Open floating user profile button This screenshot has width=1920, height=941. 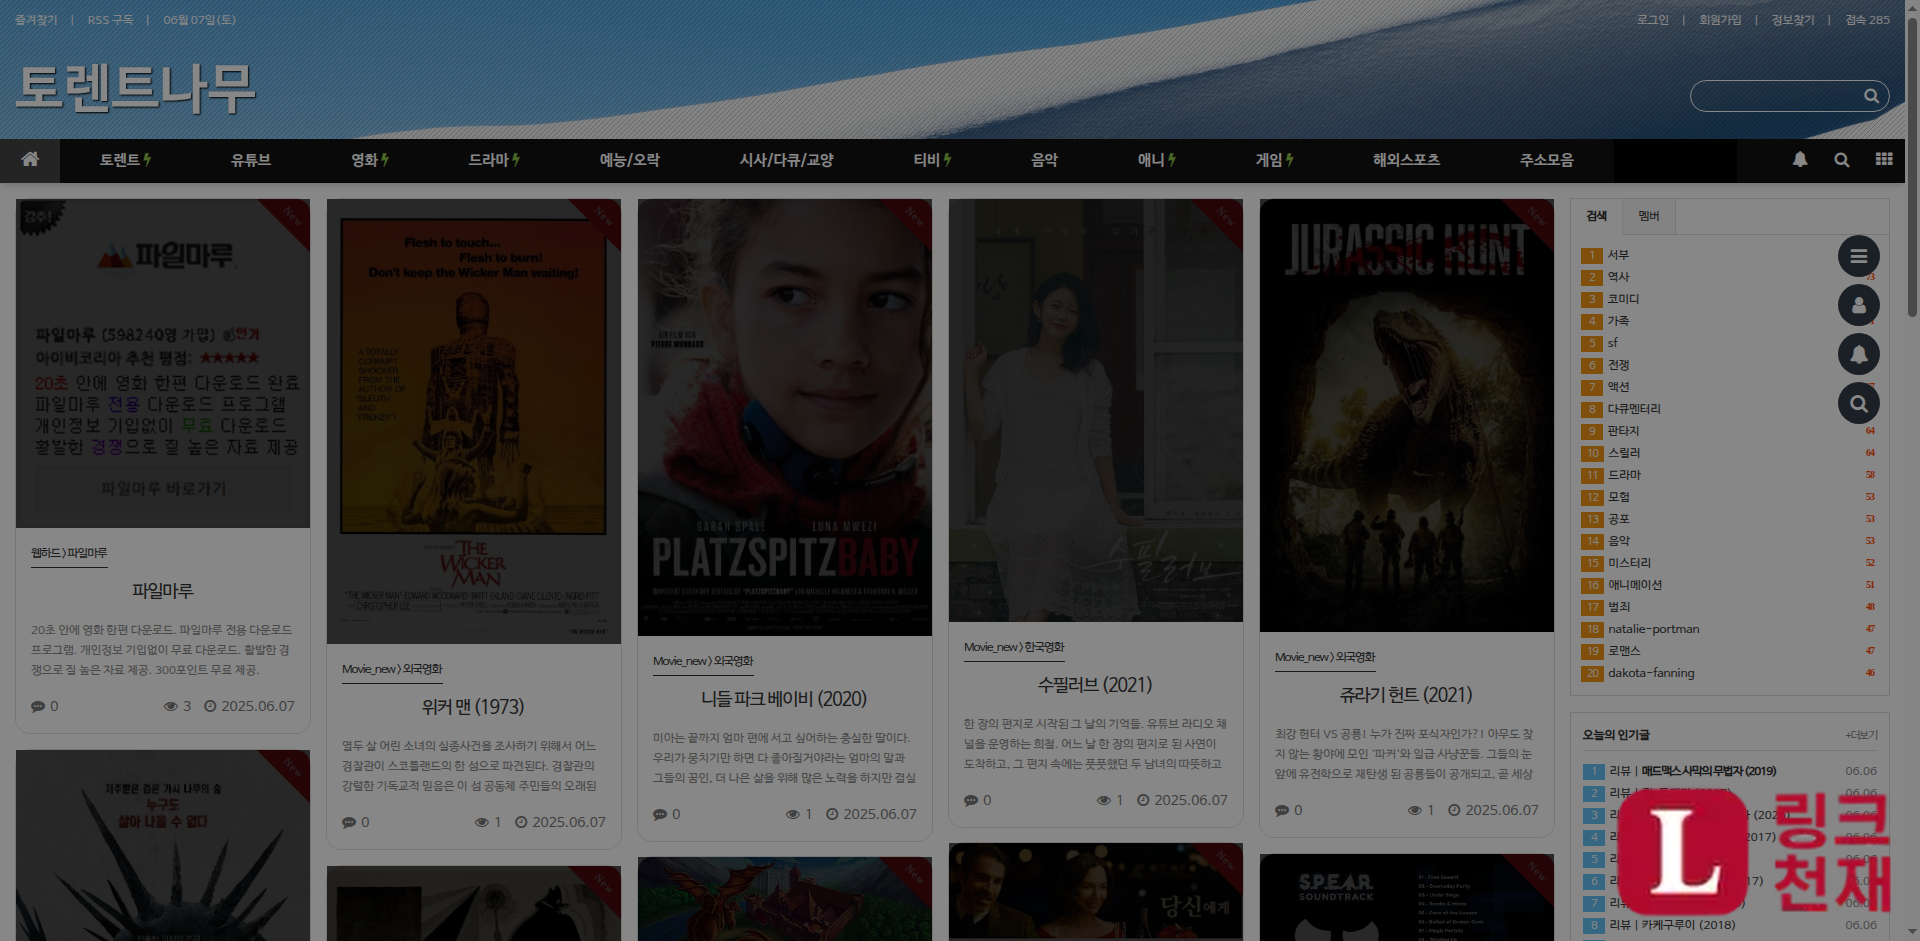(x=1859, y=306)
